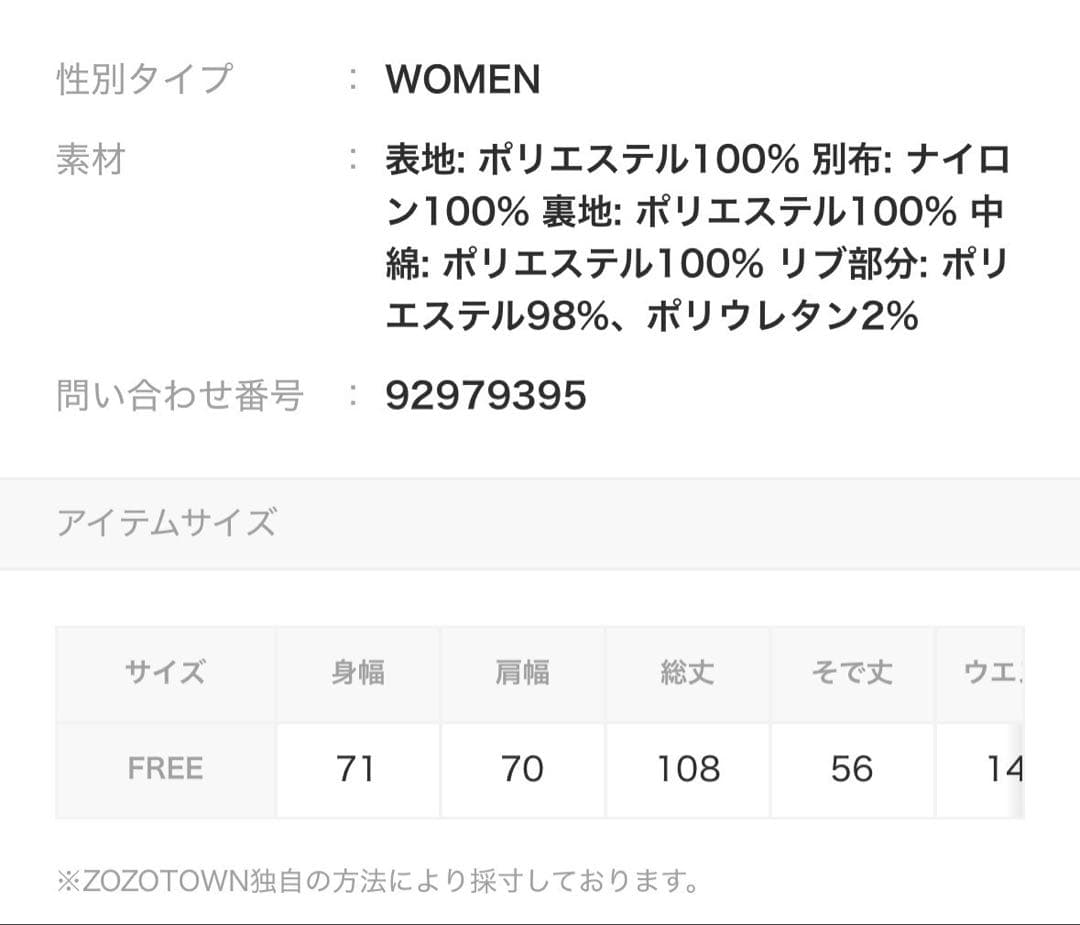Select the 総丈 column header

(687, 672)
